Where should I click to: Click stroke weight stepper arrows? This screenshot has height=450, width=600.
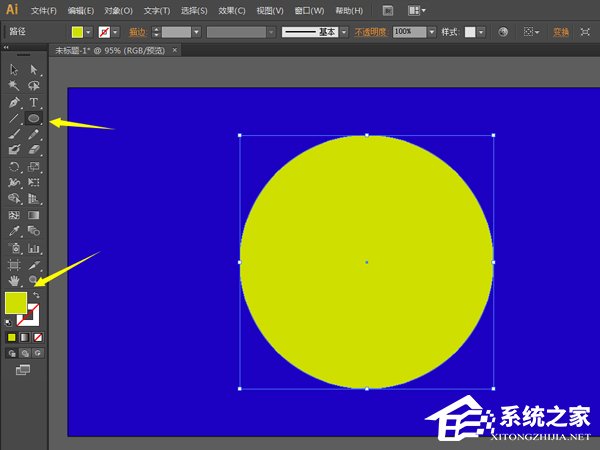156,32
